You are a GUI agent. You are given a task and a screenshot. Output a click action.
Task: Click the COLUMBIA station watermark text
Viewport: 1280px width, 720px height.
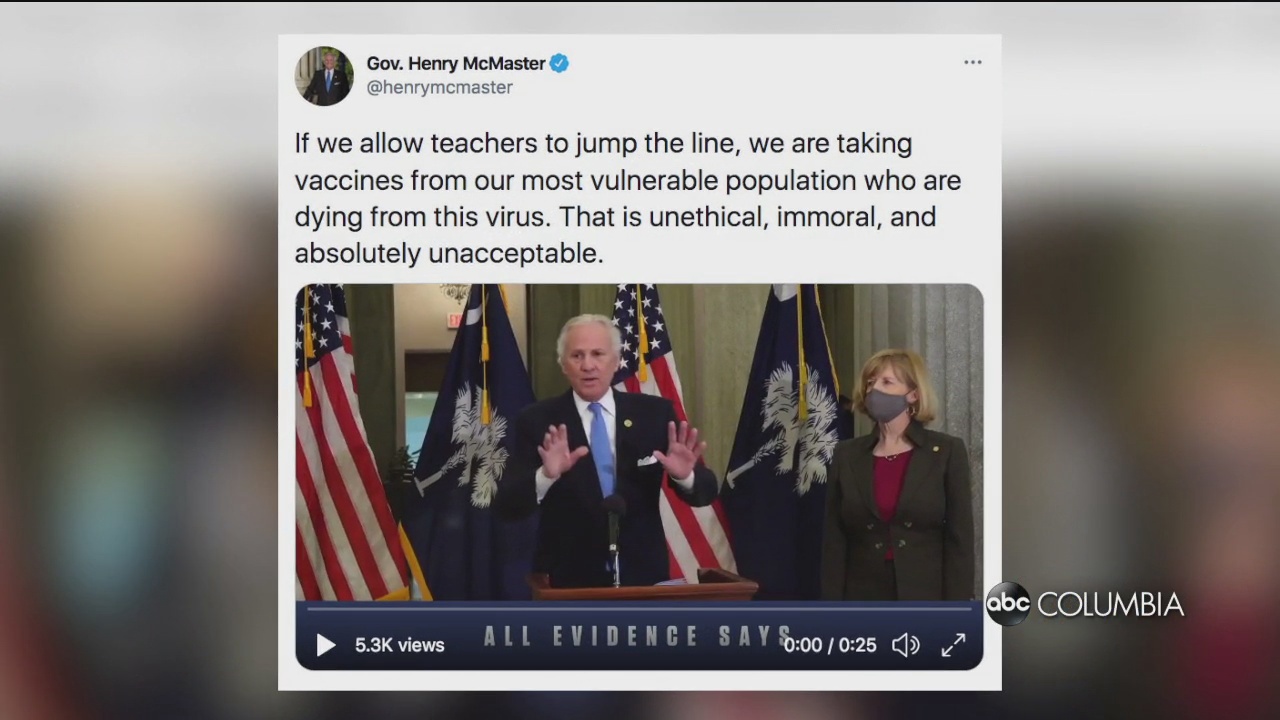[x=1110, y=605]
